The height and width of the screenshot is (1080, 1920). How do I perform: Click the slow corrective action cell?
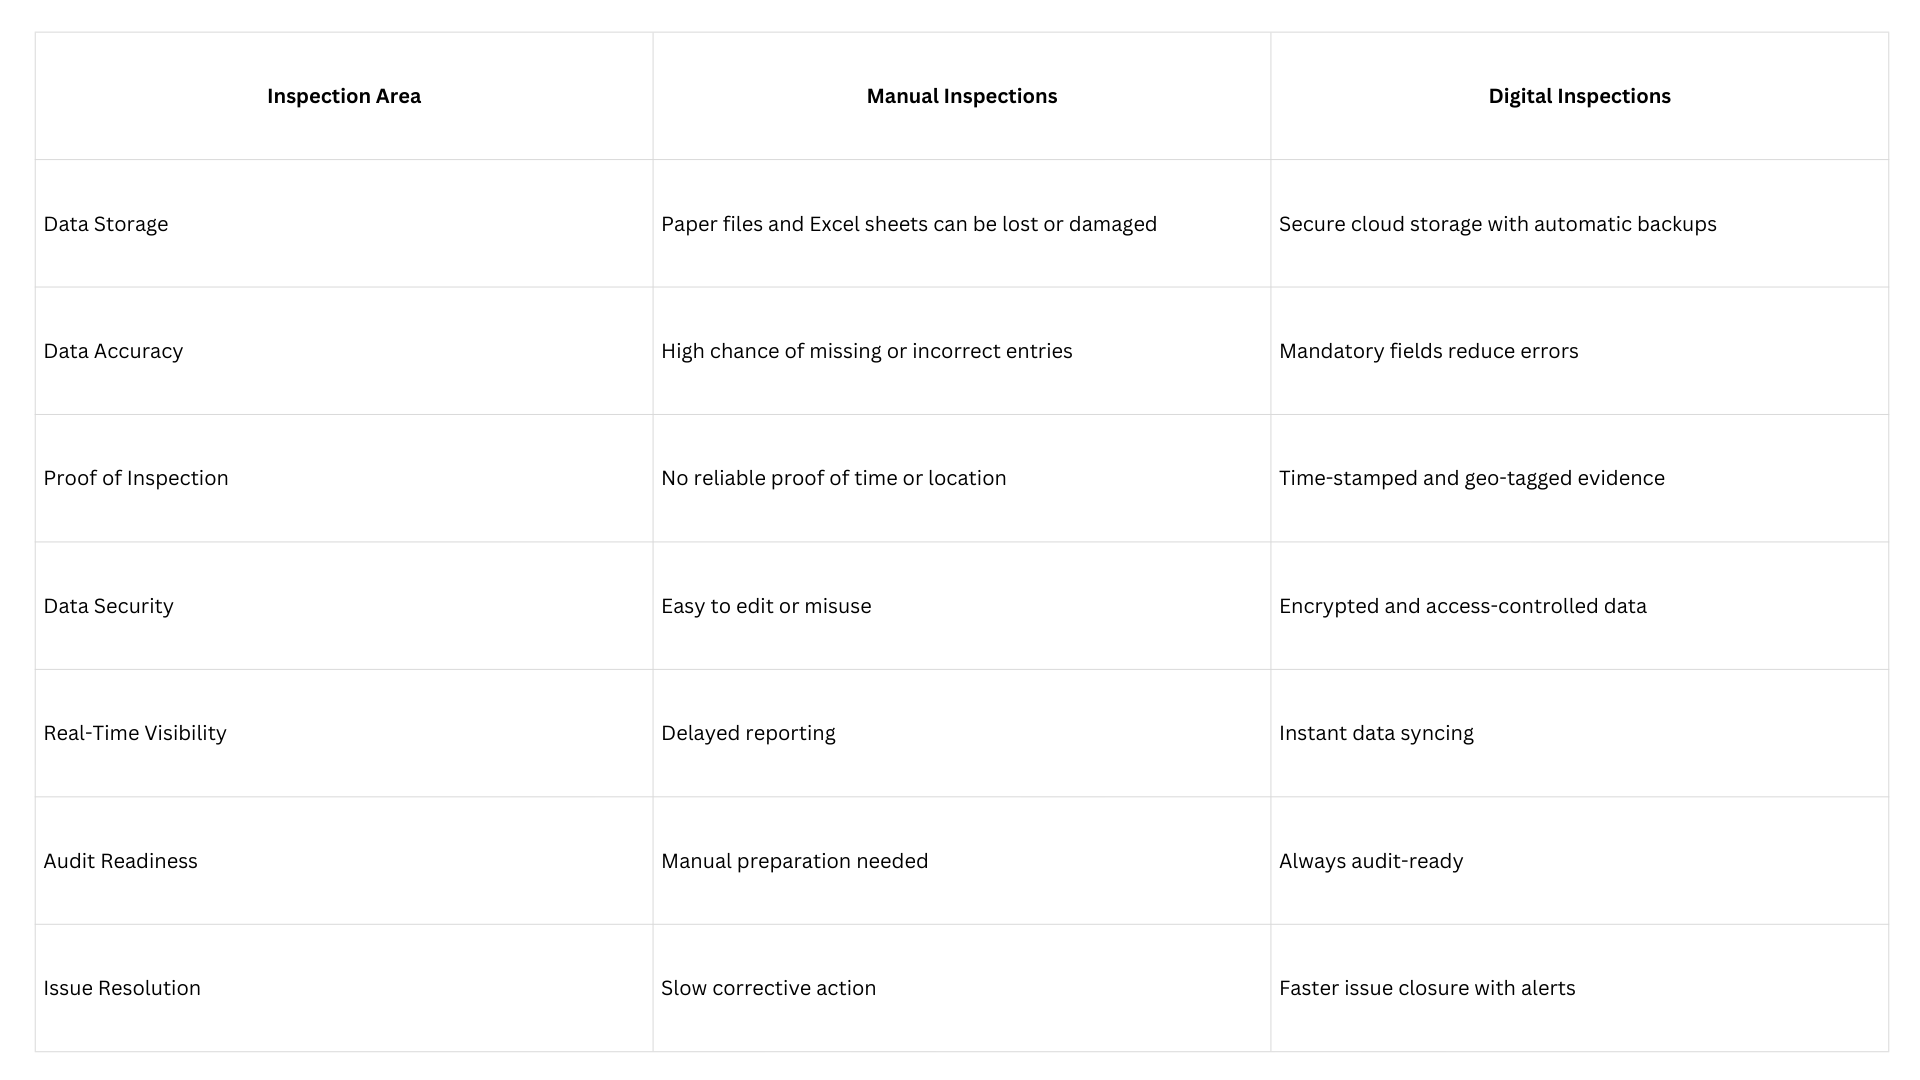pos(768,988)
